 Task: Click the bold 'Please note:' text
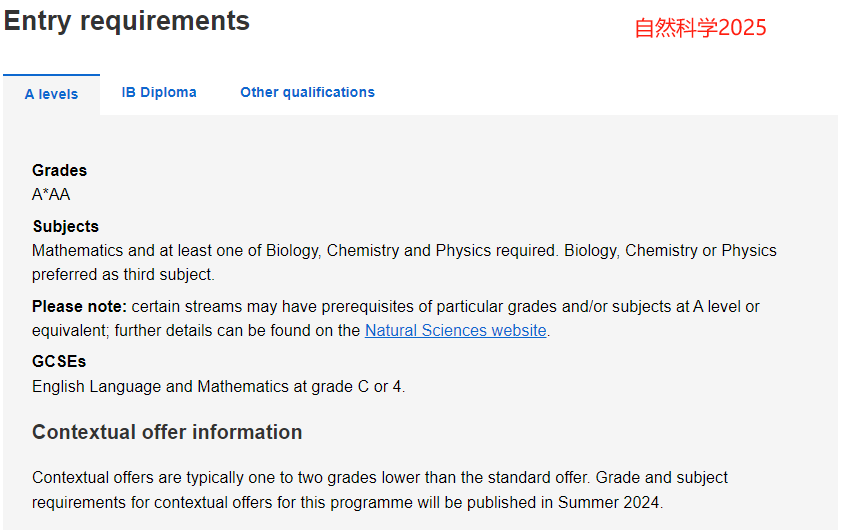pos(79,306)
